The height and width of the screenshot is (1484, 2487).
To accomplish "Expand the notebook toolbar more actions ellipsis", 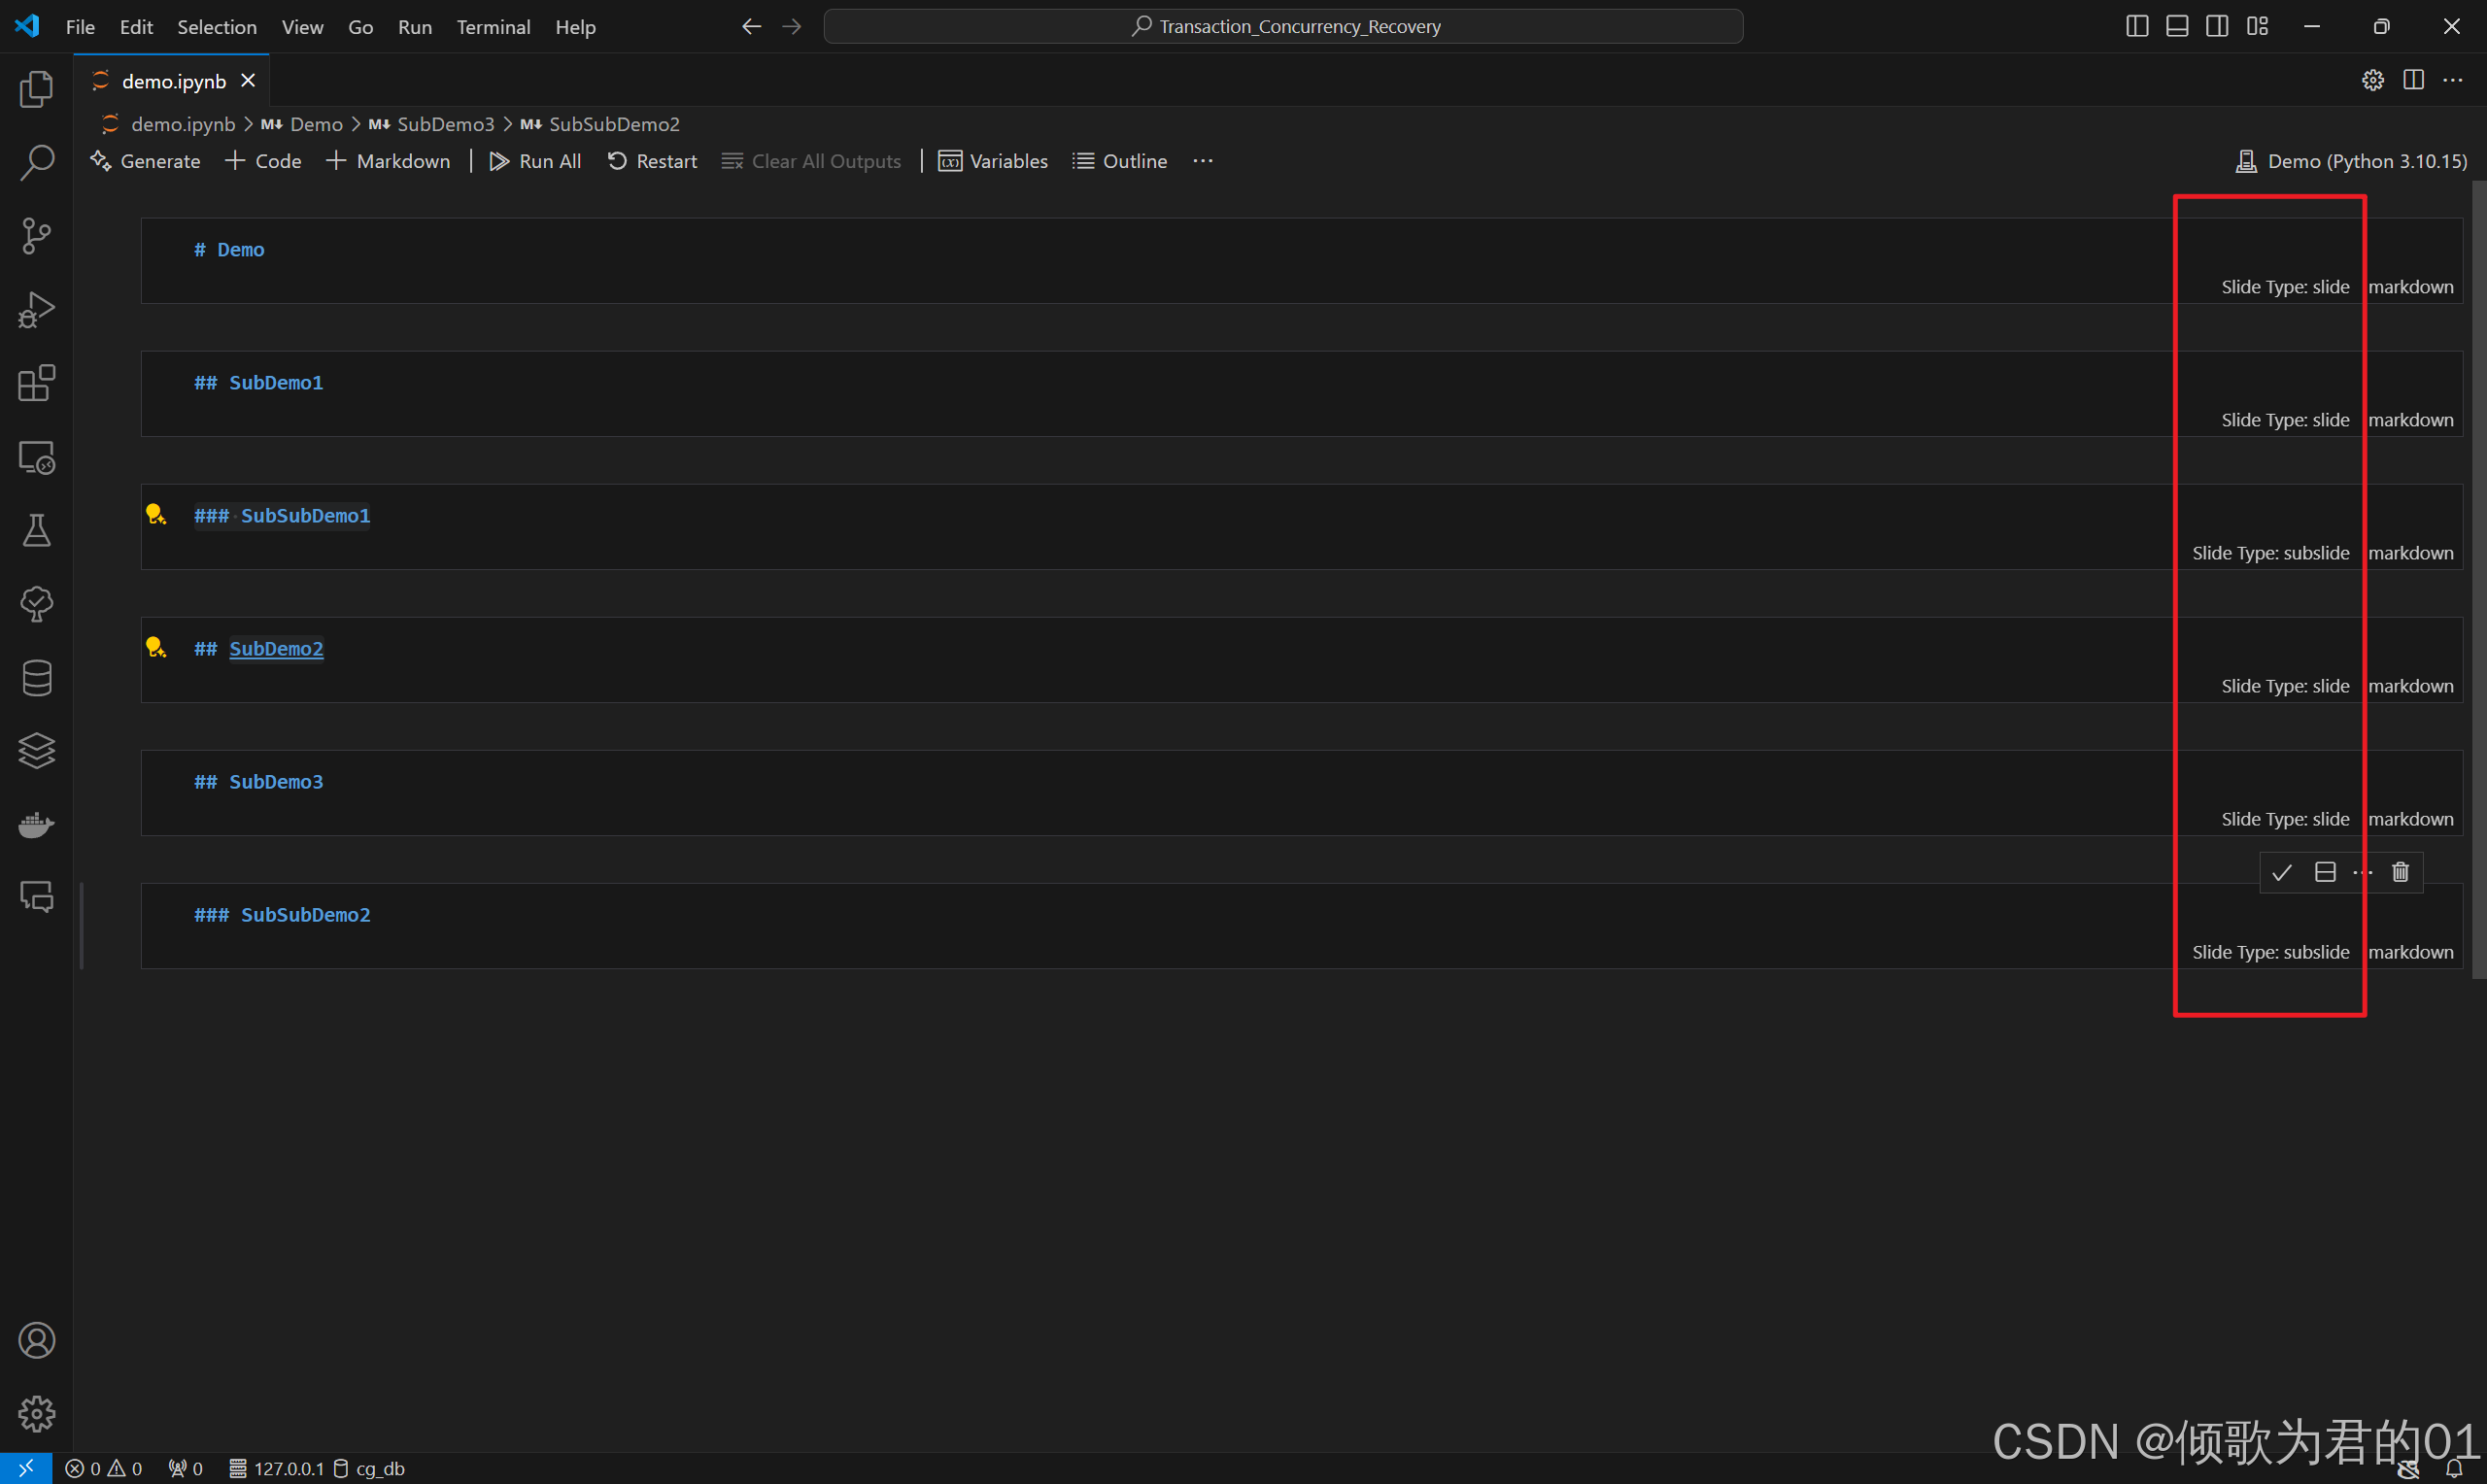I will tap(1202, 161).
